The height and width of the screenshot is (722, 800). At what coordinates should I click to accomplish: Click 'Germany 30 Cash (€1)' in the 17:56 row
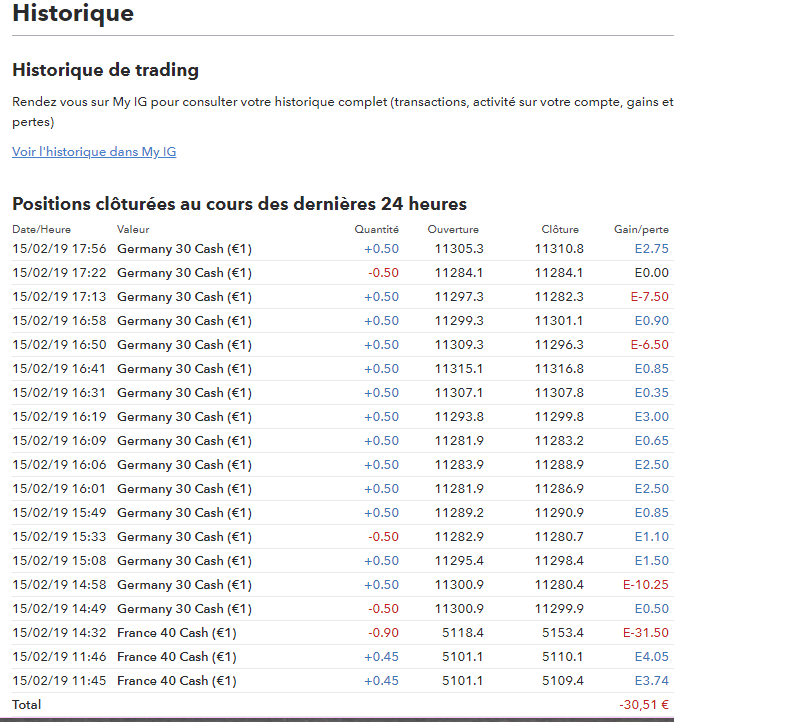click(x=184, y=248)
